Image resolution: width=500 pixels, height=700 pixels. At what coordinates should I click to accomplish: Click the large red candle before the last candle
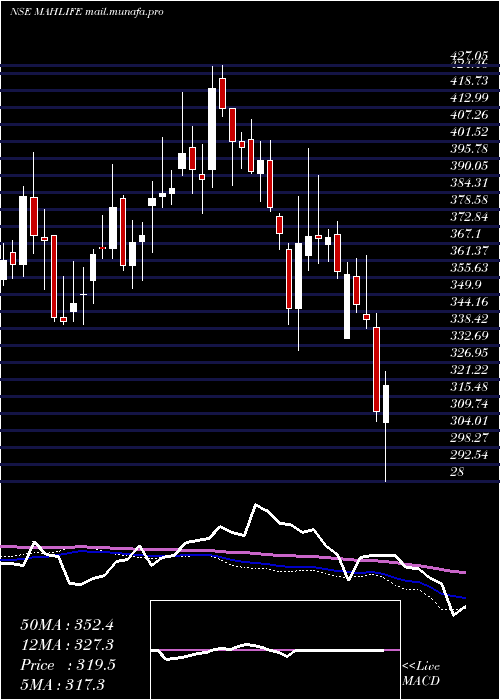[376, 369]
